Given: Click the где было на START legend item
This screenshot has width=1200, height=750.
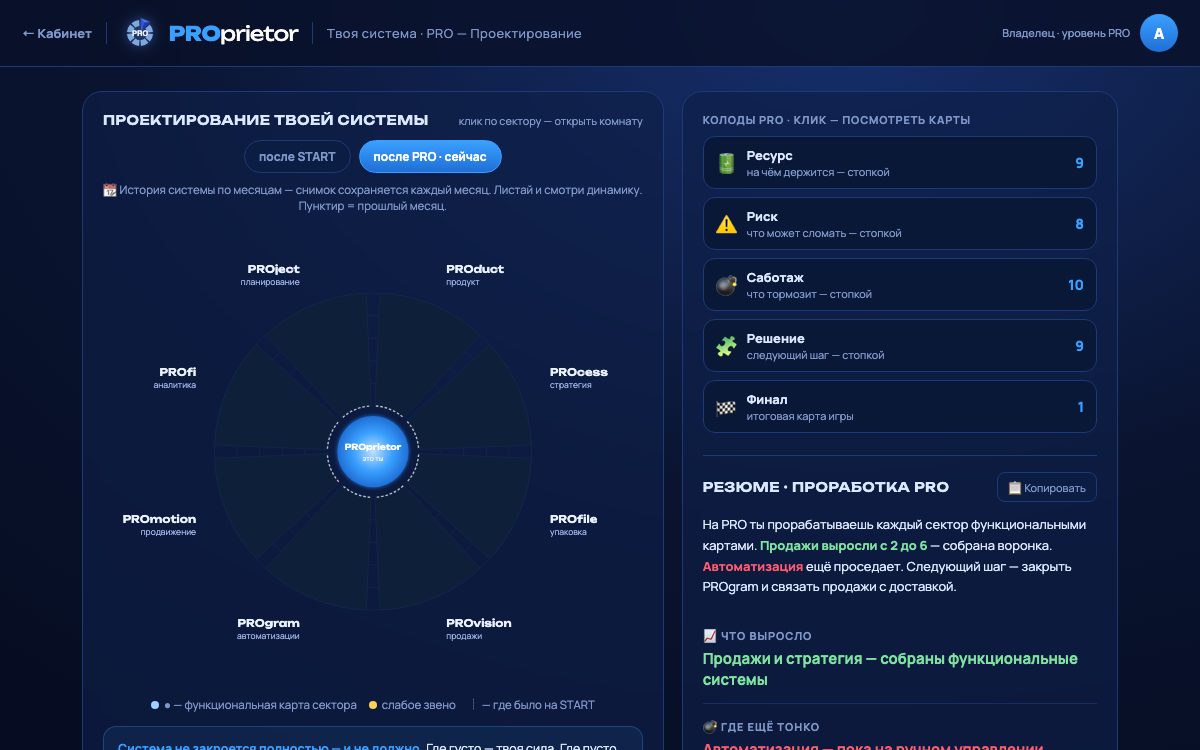Looking at the screenshot, I should (x=533, y=705).
